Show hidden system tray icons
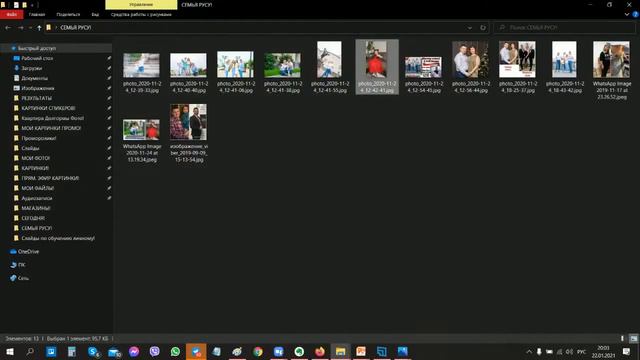Image resolution: width=640 pixels, height=360 pixels. 529,351
